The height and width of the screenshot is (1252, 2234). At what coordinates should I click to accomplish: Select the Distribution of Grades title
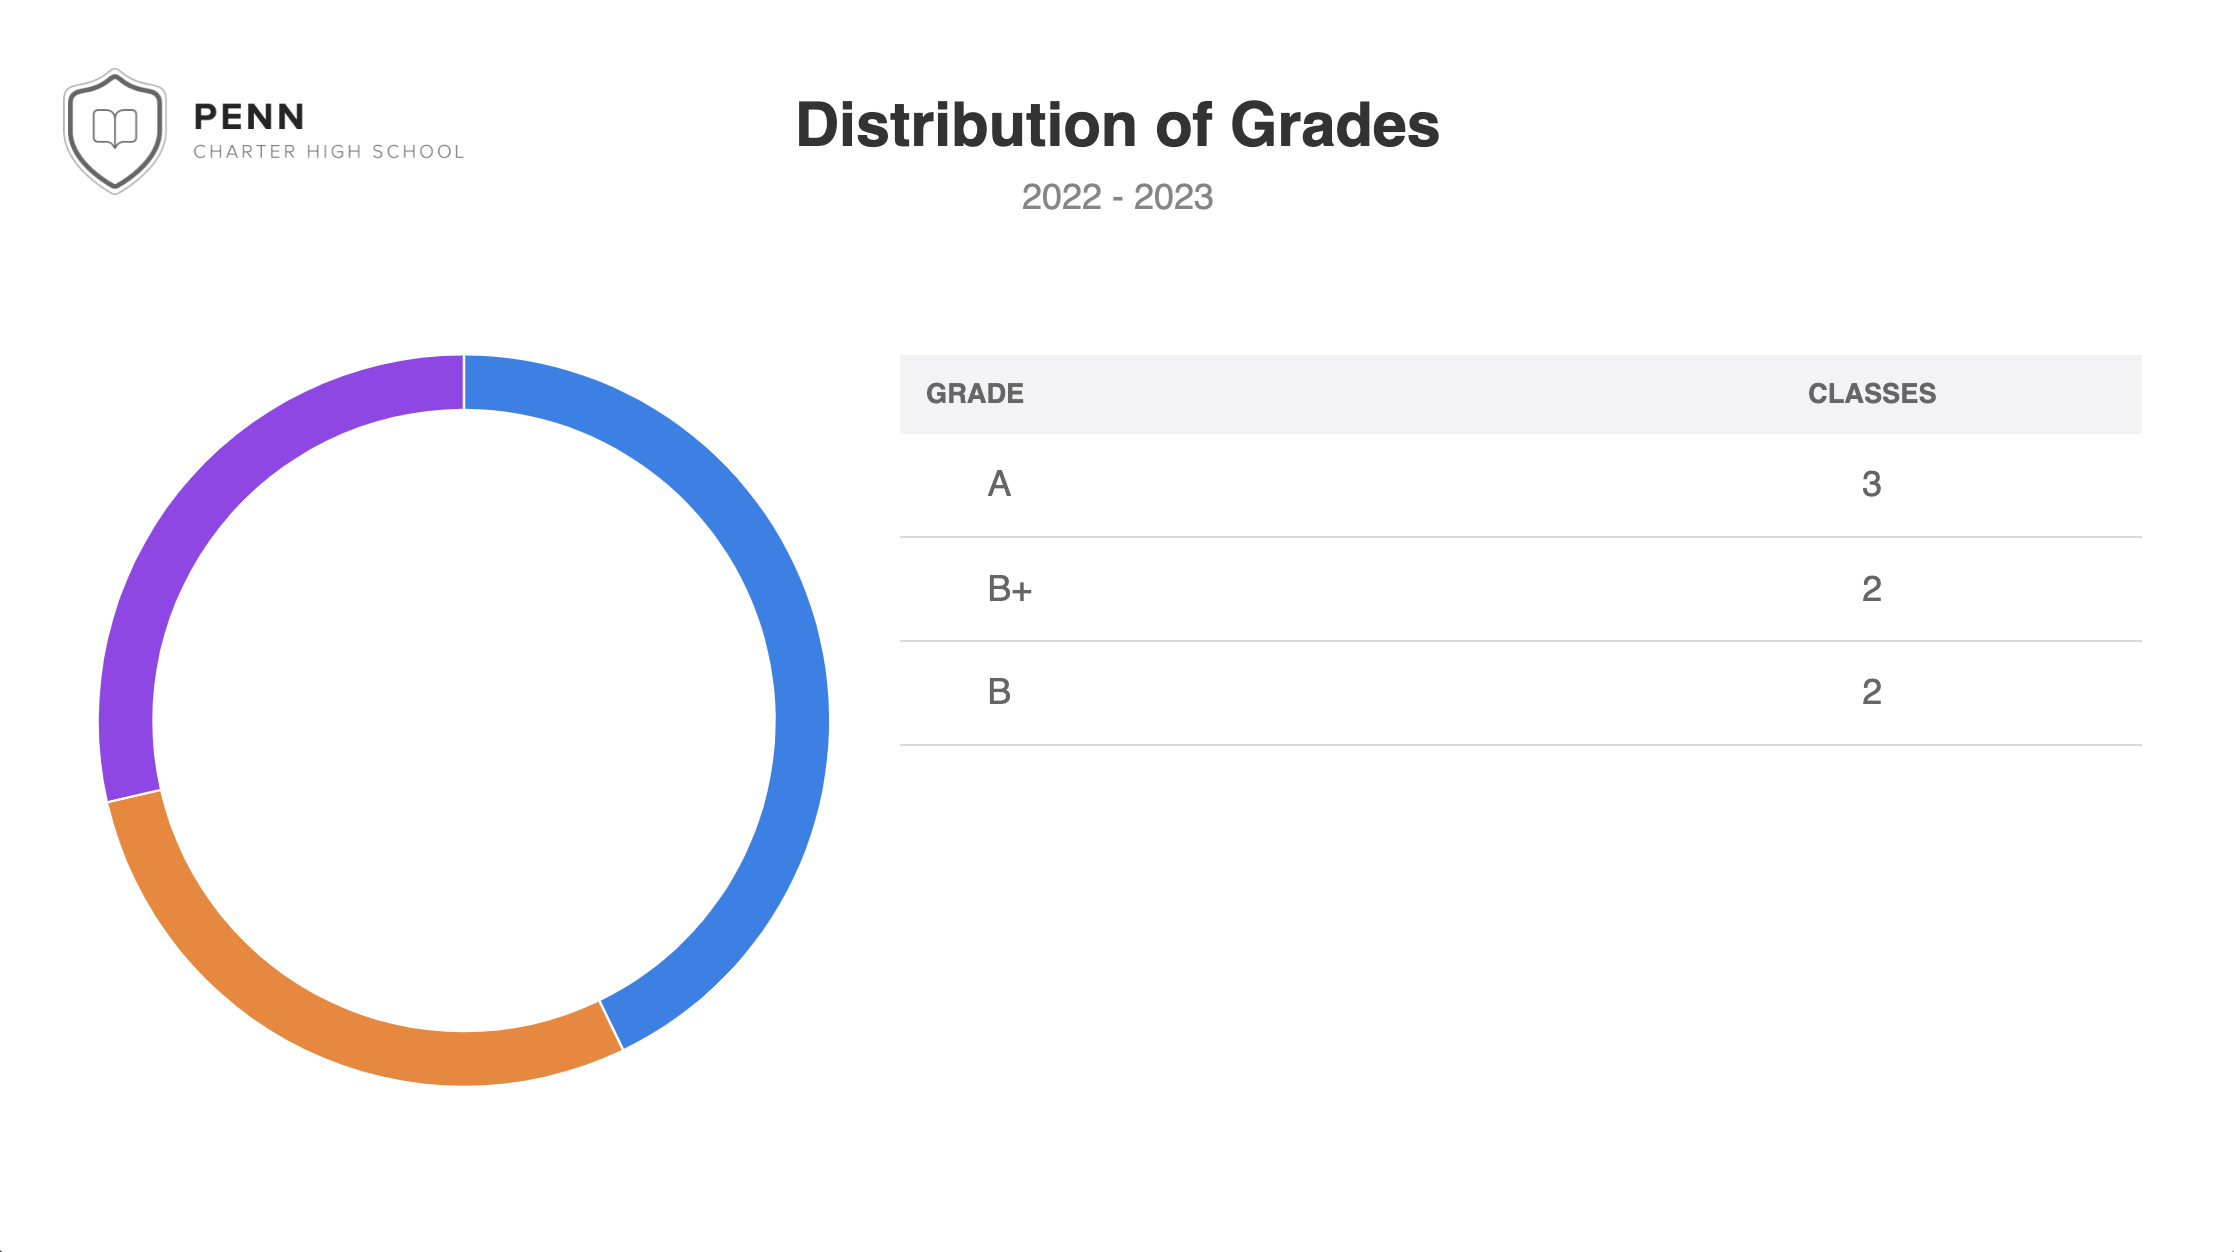click(1117, 126)
